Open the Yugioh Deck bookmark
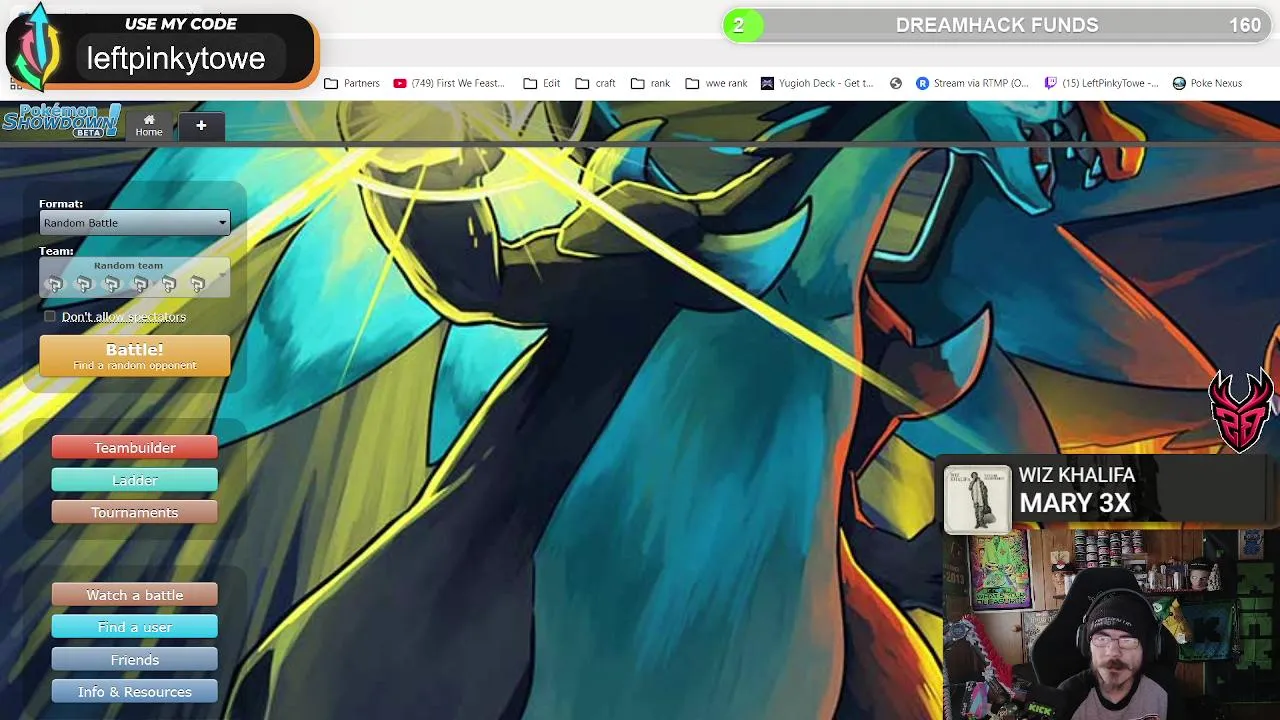The width and height of the screenshot is (1280, 720). click(x=817, y=83)
